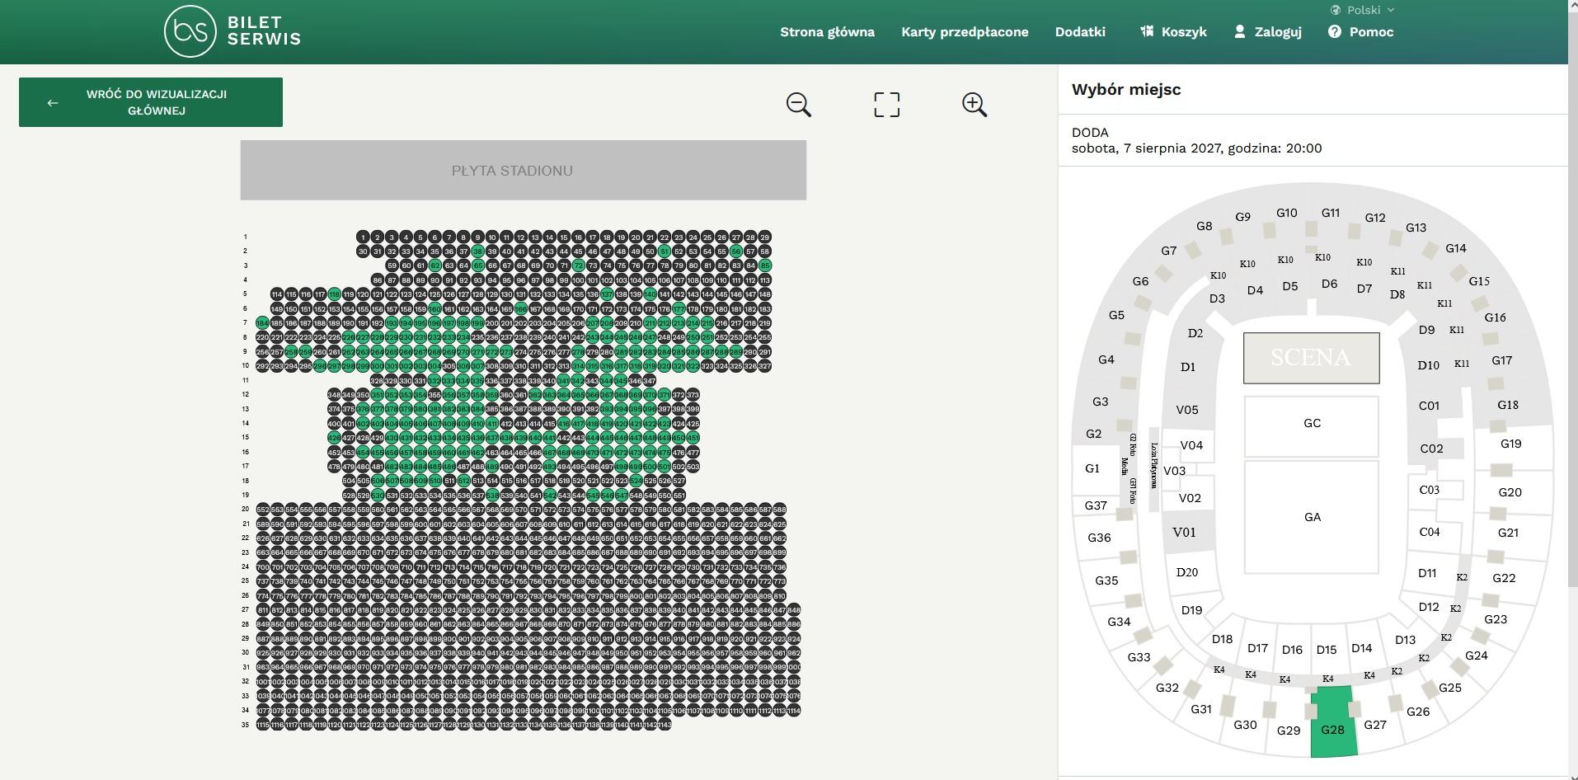Click the Wybór miejsc heading

(x=1126, y=89)
